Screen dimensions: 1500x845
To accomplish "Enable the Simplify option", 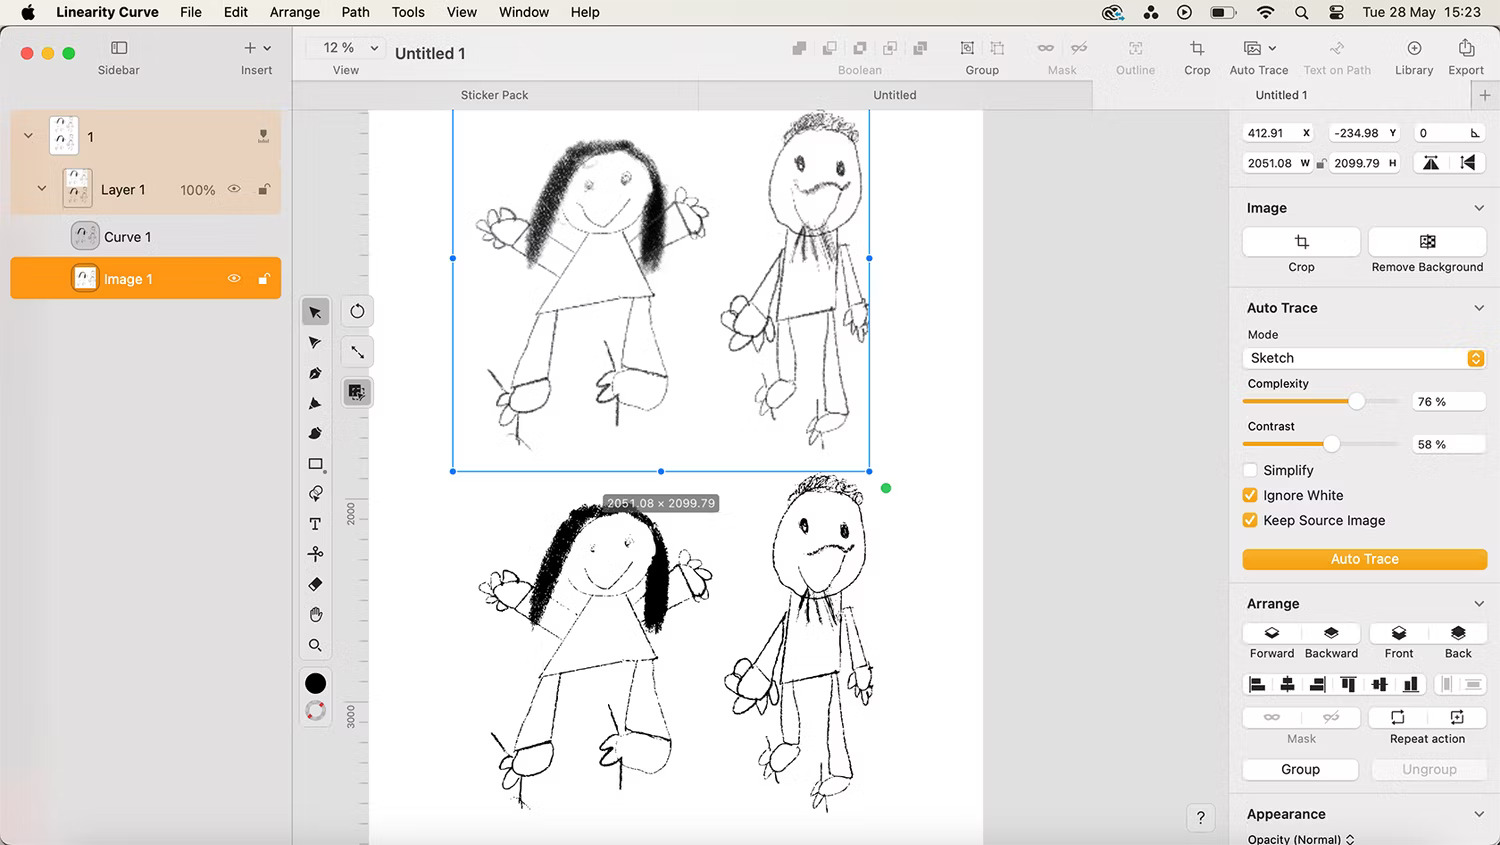I will pos(1249,470).
